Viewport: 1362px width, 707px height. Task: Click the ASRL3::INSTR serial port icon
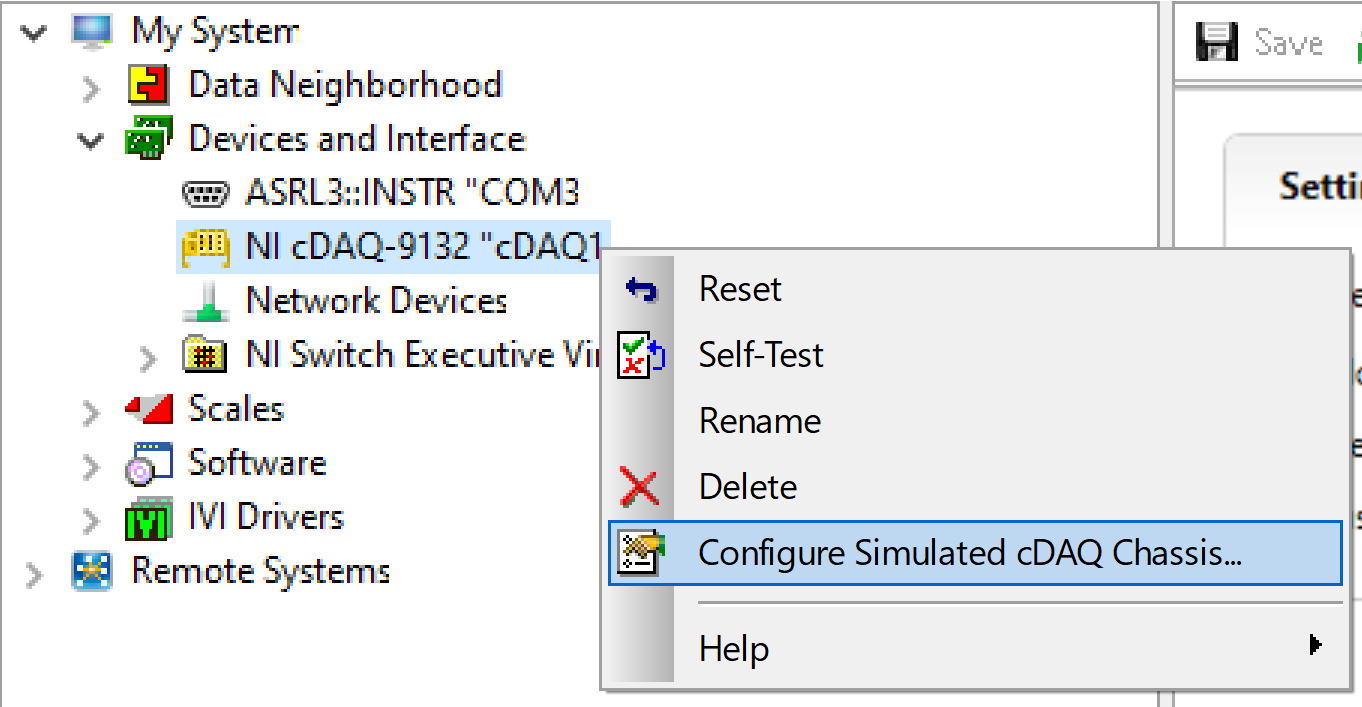[206, 192]
